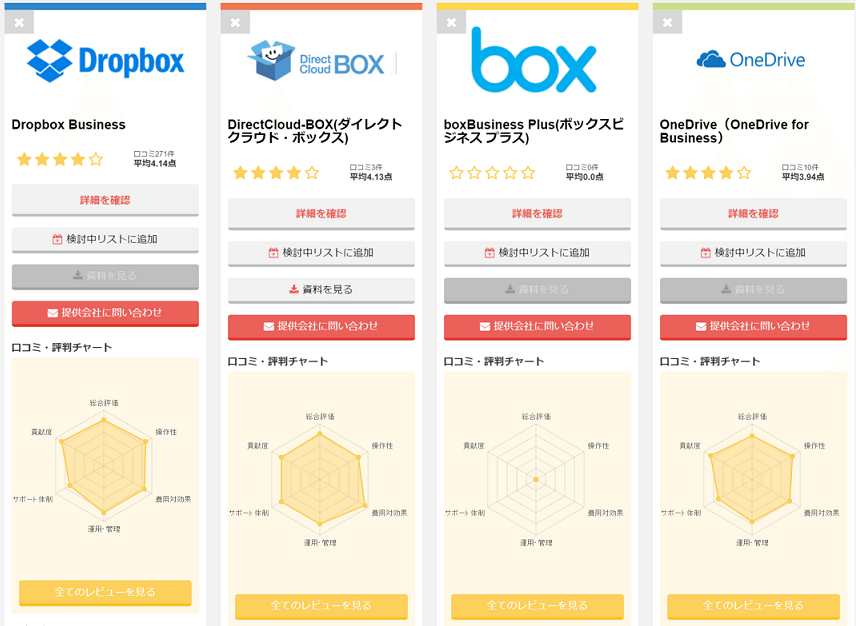View all reviews for Dropbox Business
The image size is (856, 626).
point(105,592)
